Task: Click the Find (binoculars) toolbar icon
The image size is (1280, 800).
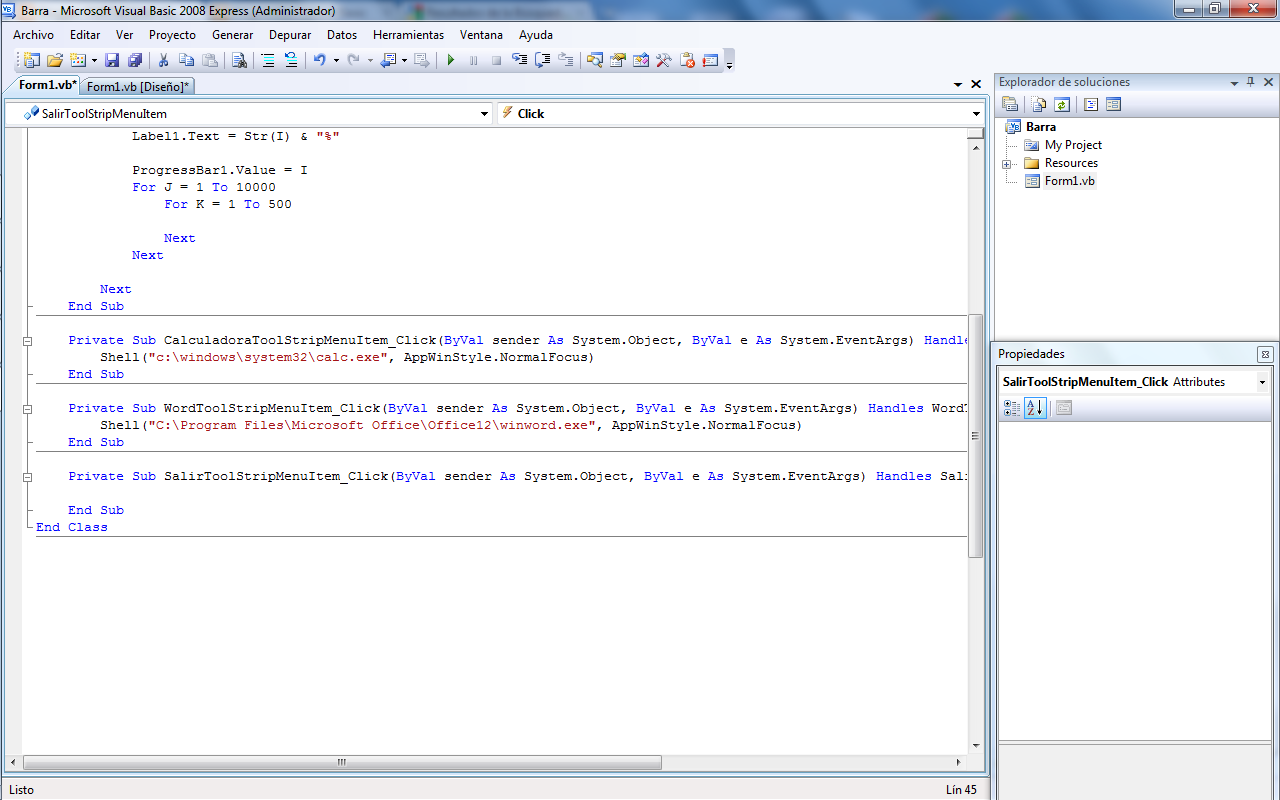Action: click(x=239, y=60)
